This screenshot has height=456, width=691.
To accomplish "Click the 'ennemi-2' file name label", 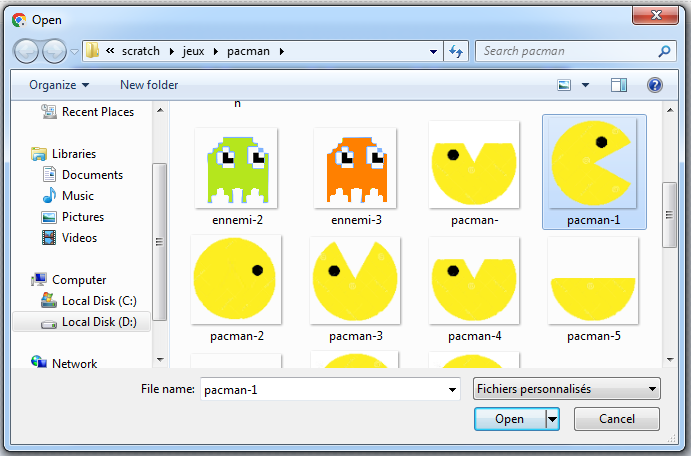I will [238, 220].
